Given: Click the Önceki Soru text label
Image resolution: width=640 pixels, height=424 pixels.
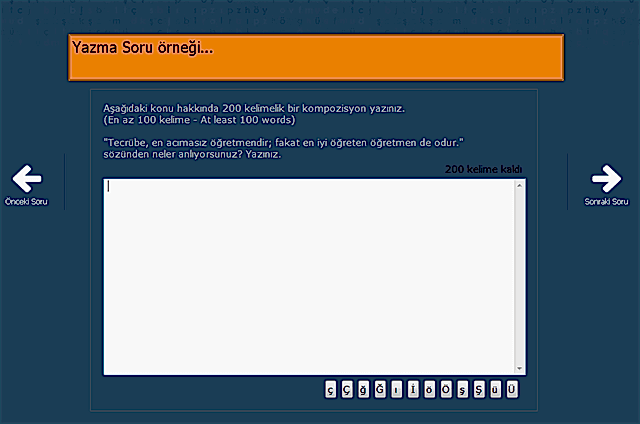Looking at the screenshot, I should coord(27,201).
